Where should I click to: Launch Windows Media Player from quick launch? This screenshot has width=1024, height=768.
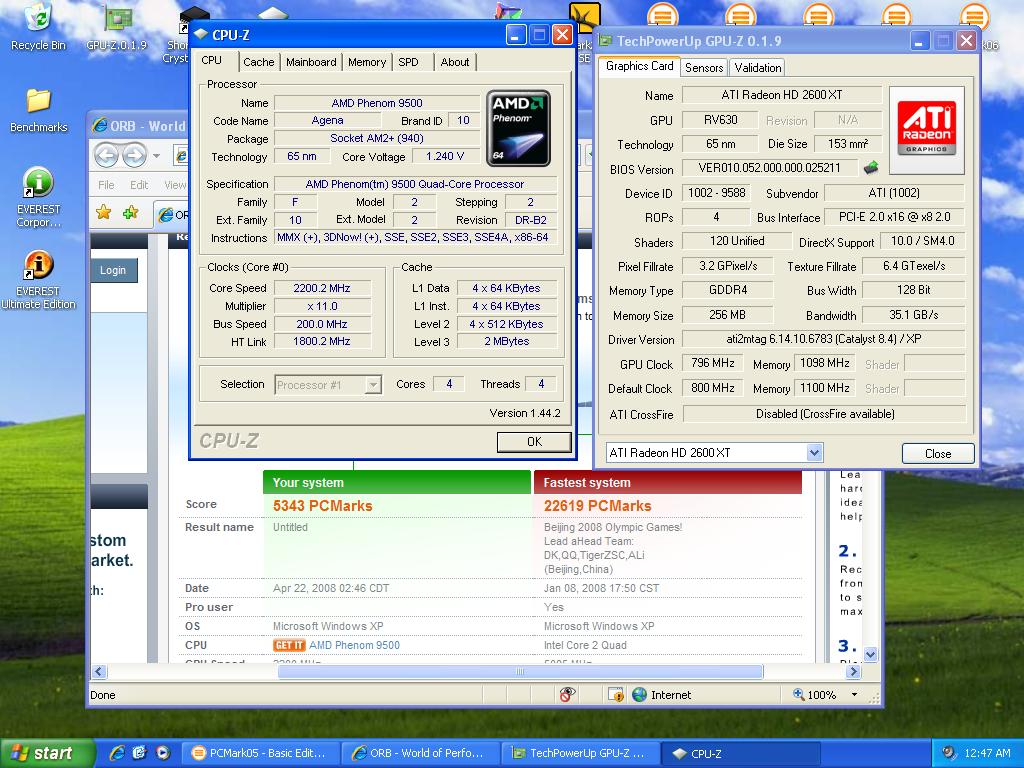(x=163, y=752)
